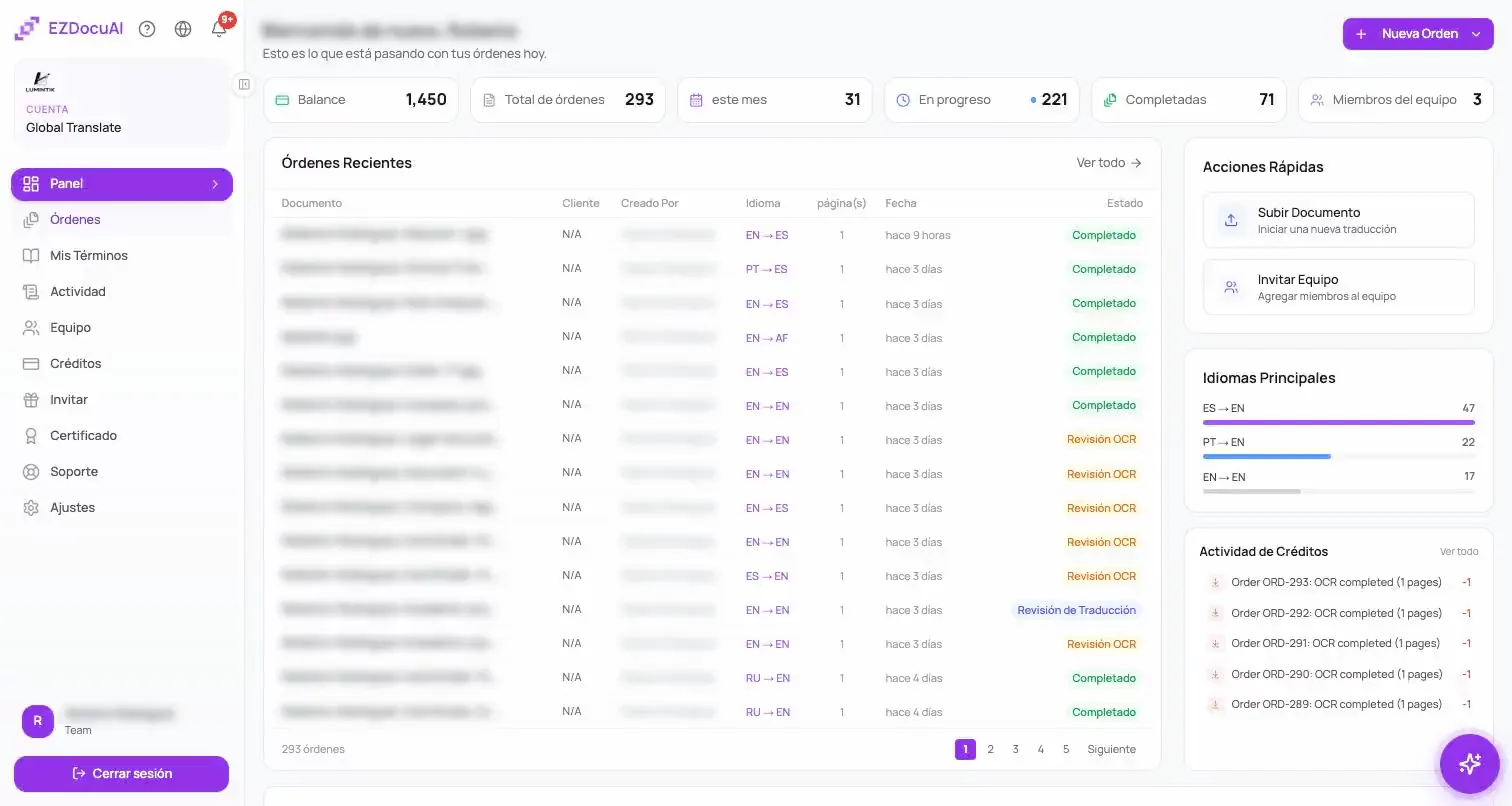This screenshot has height=806, width=1512.
Task: Click the Cerrar sesión button
Action: point(121,774)
